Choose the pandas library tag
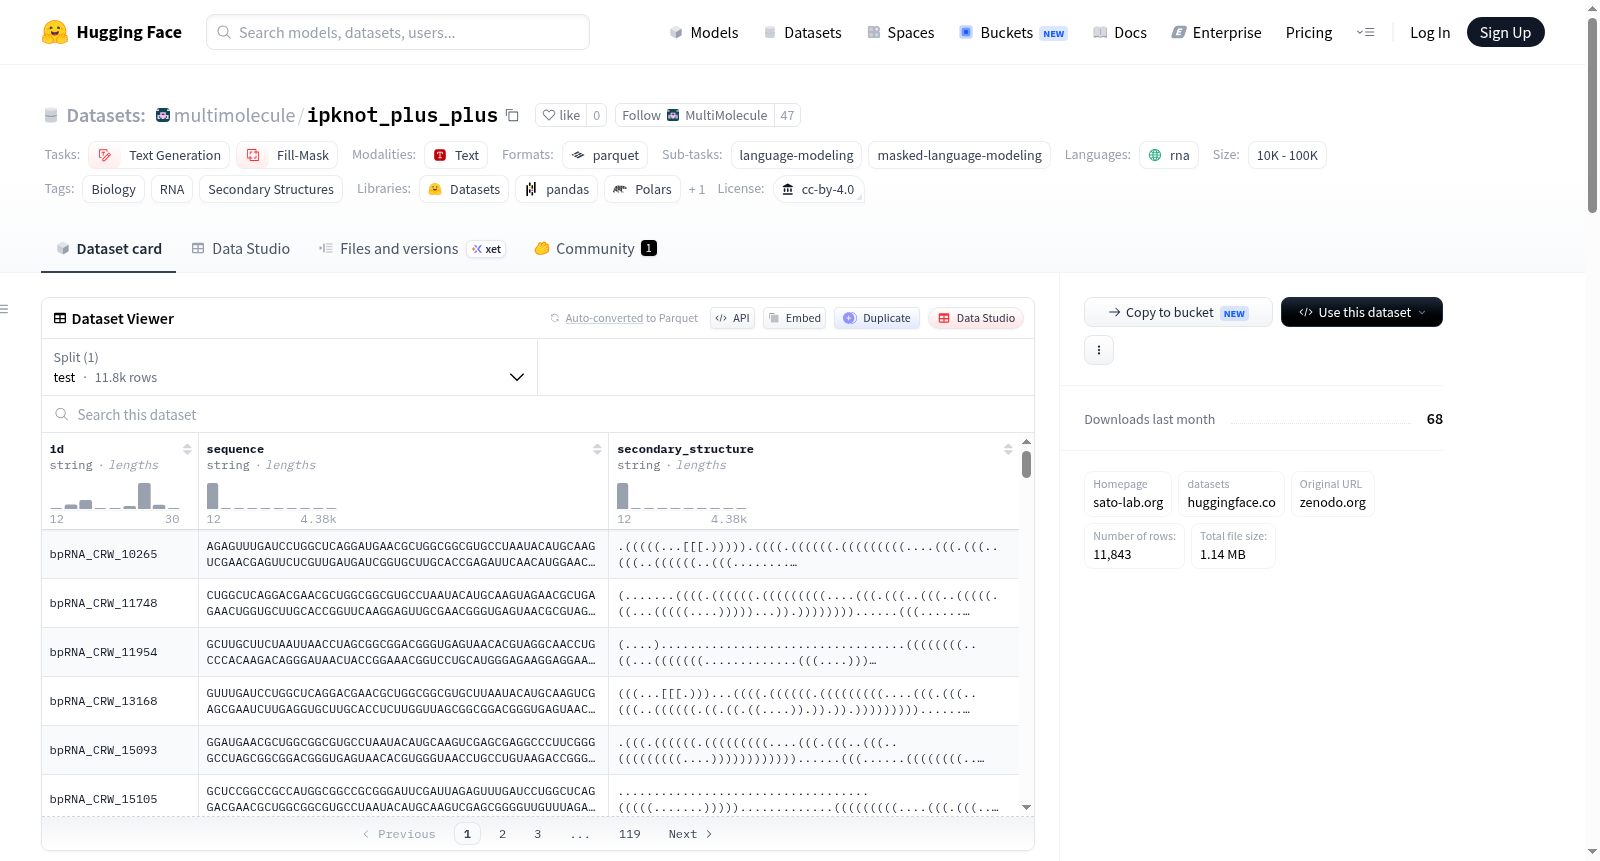Image resolution: width=1600 pixels, height=861 pixels. tap(557, 189)
